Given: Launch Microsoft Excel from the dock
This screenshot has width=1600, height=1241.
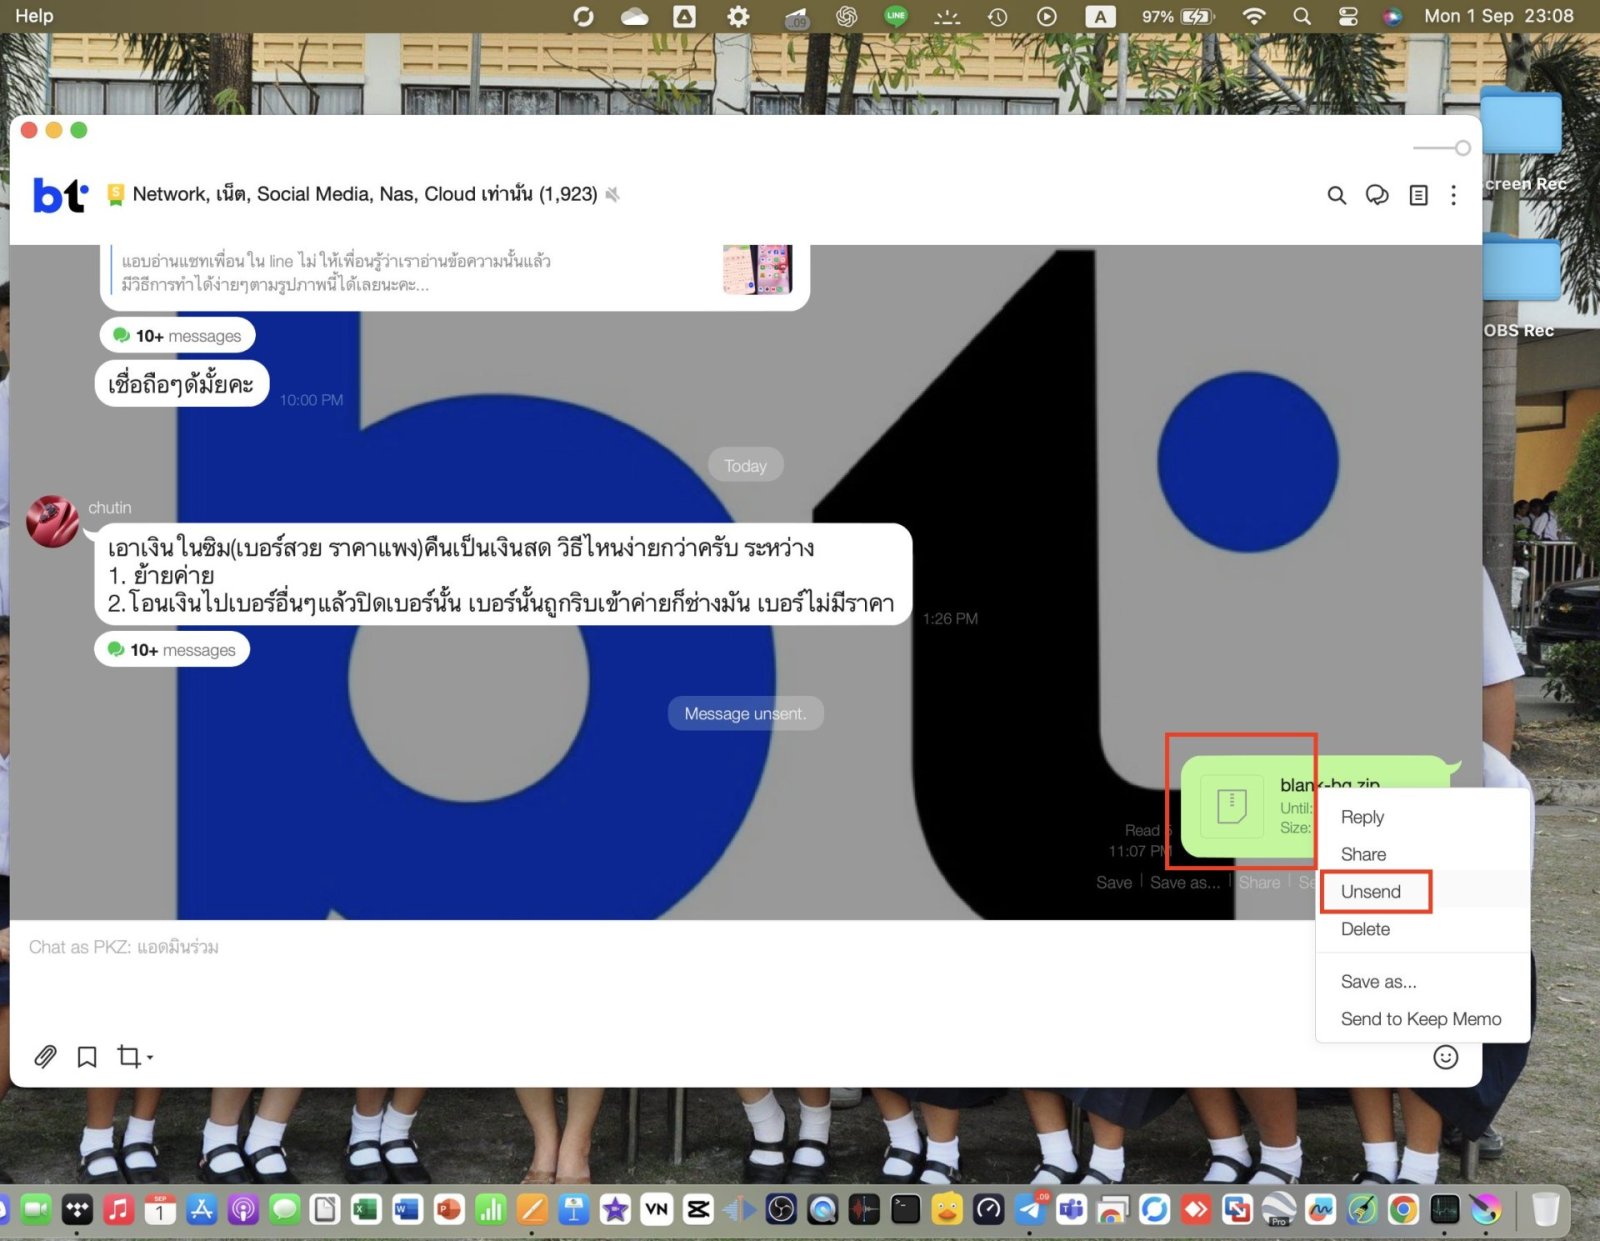Looking at the screenshot, I should pyautogui.click(x=366, y=1210).
